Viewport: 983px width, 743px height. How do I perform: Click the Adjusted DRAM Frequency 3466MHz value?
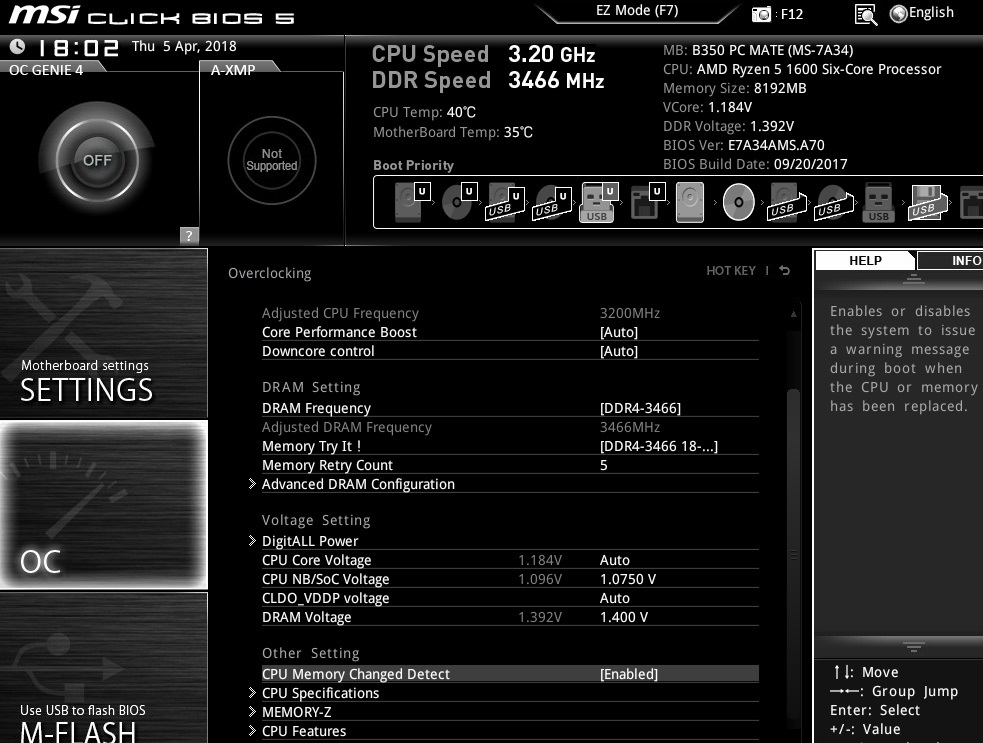[x=629, y=428]
